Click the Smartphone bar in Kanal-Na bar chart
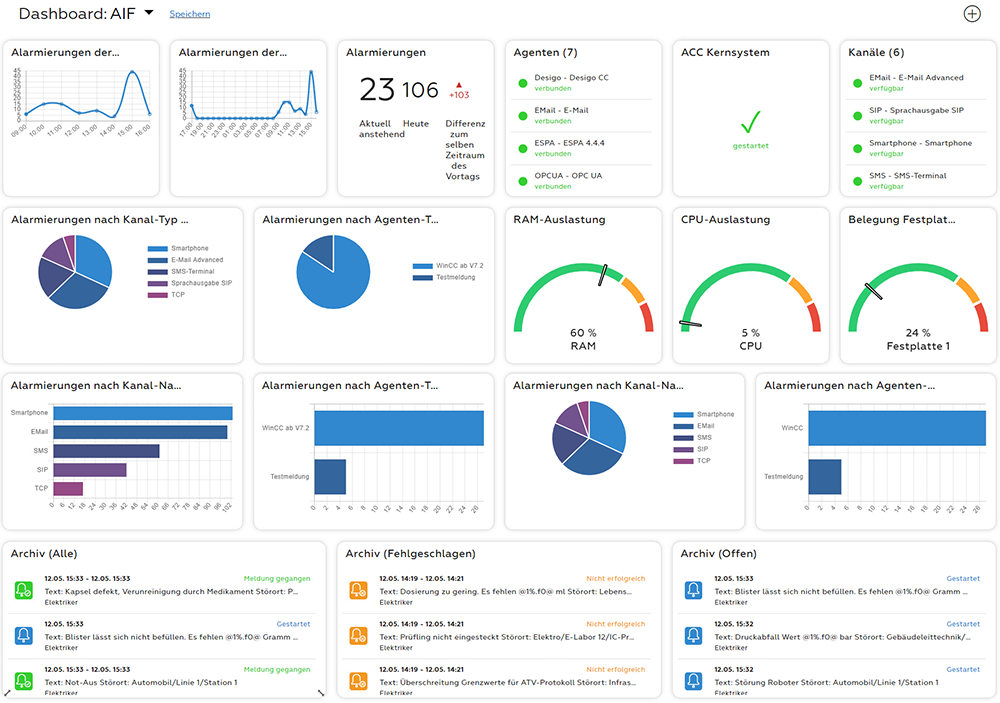 point(143,413)
